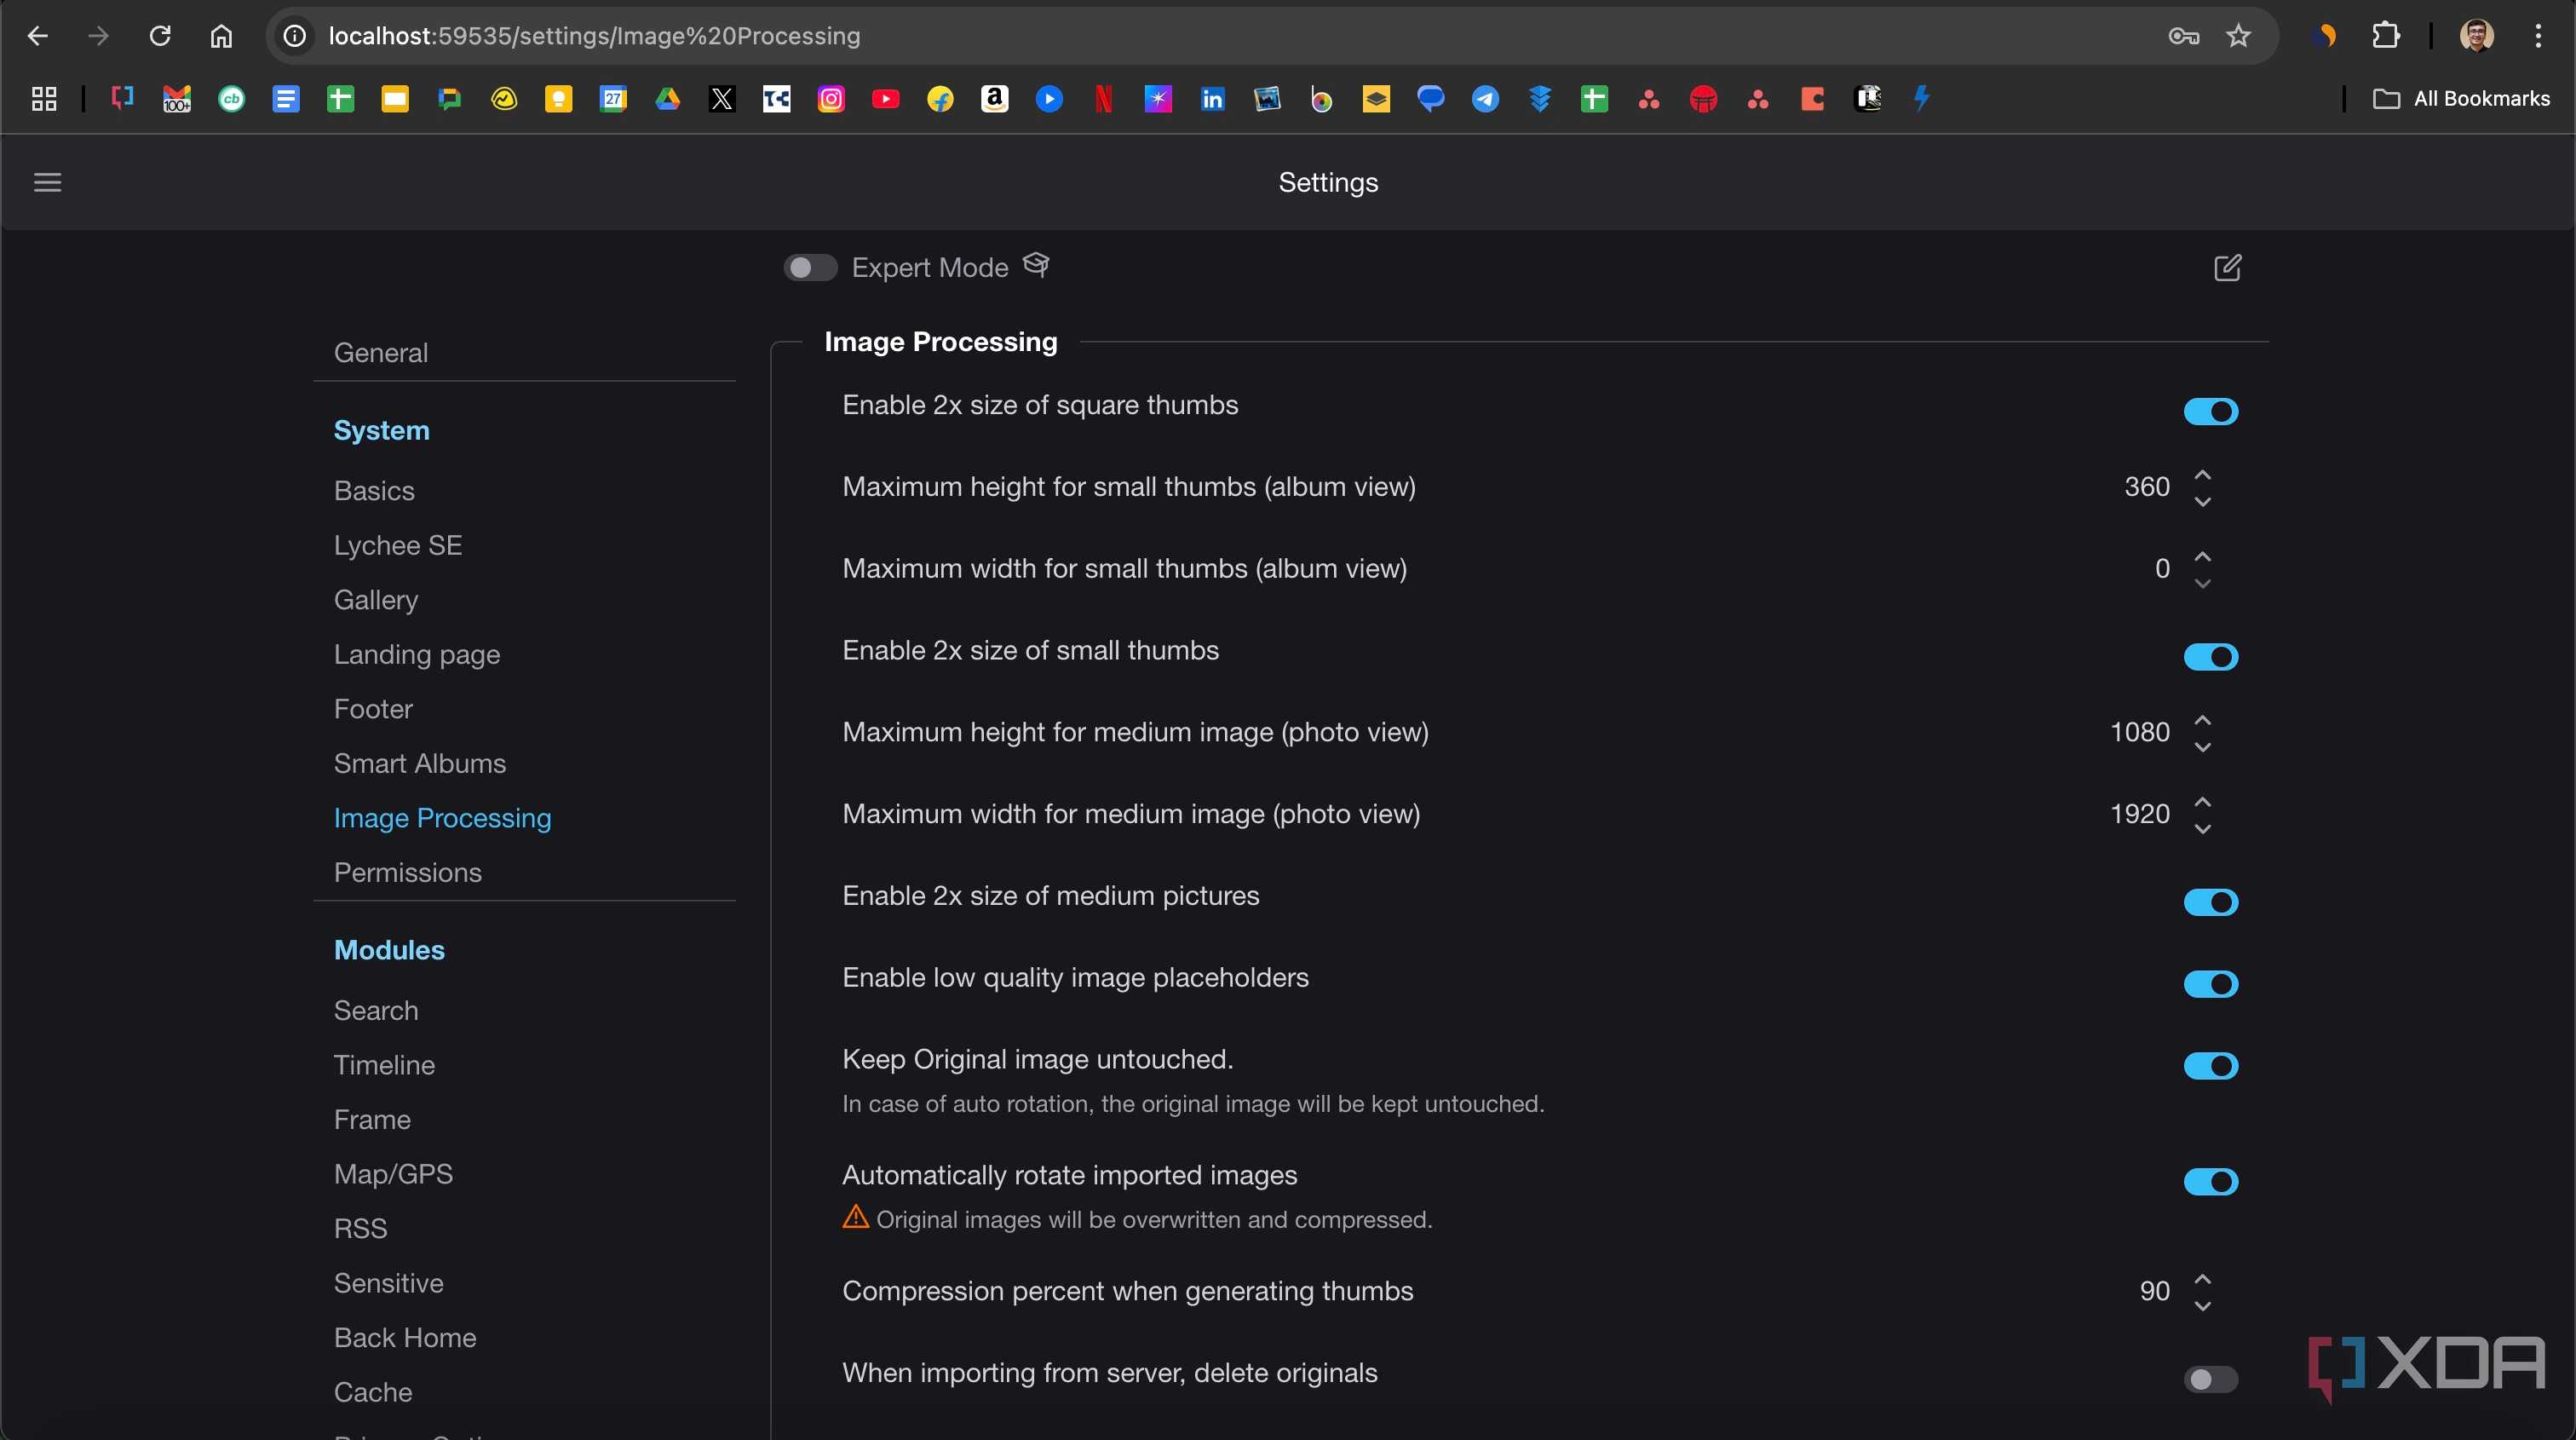
Task: Toggle Enable 2x size of medium pictures
Action: coord(2210,902)
